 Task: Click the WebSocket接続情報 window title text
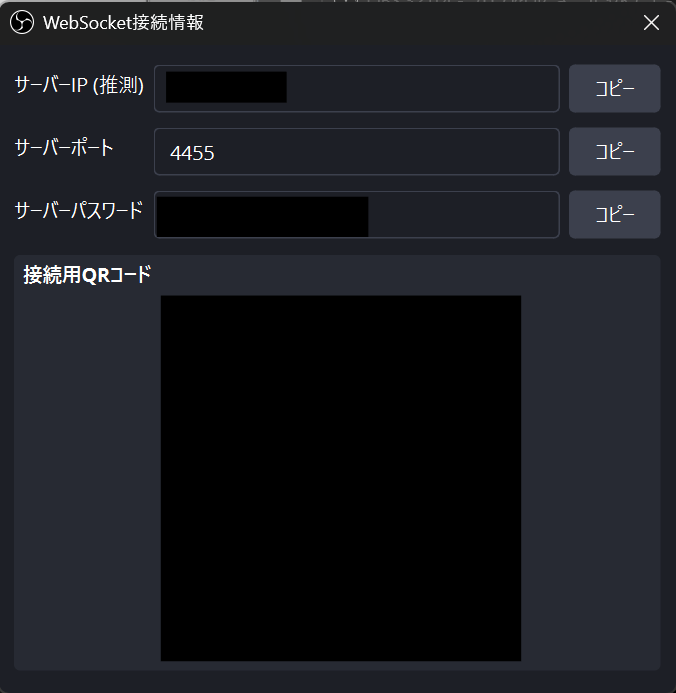[123, 23]
